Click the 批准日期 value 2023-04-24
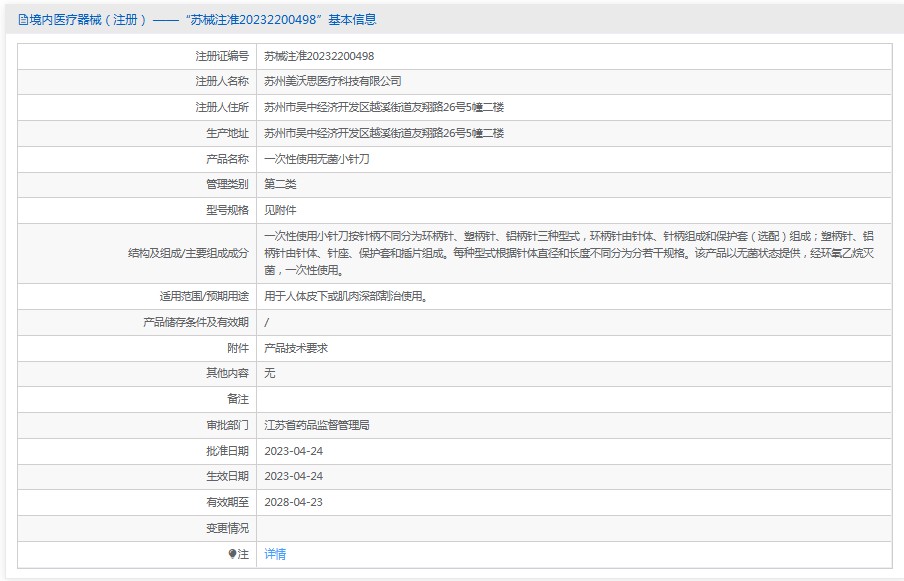Image resolution: width=904 pixels, height=581 pixels. tap(293, 451)
